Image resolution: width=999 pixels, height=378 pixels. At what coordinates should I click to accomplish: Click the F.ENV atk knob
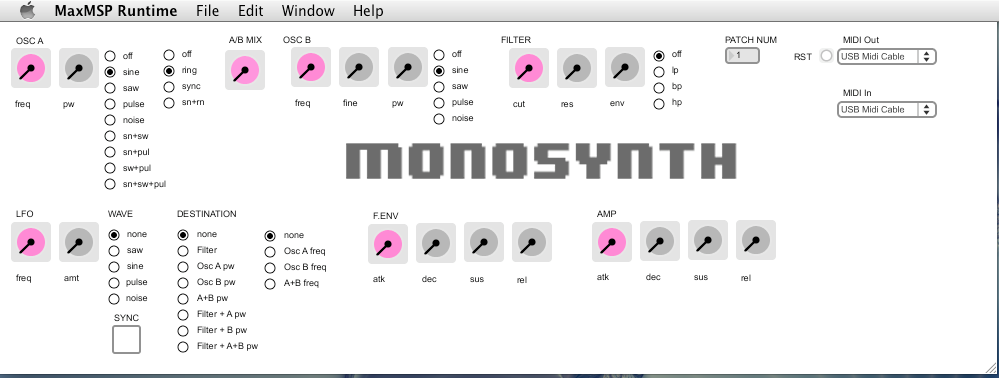click(x=388, y=244)
